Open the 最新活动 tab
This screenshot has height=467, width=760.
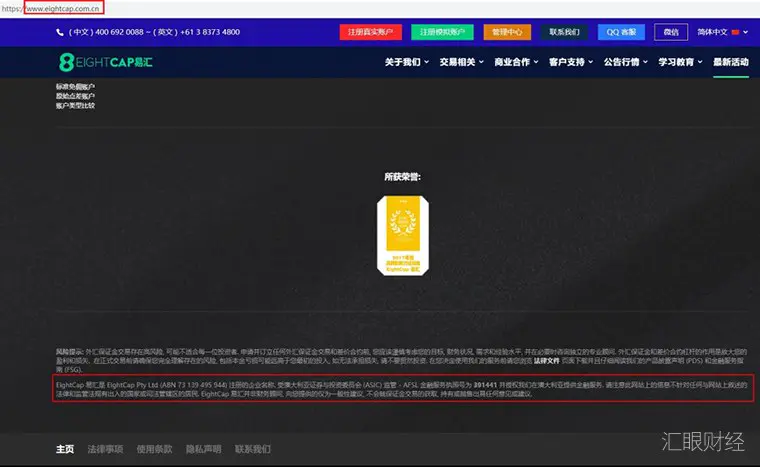pos(731,62)
